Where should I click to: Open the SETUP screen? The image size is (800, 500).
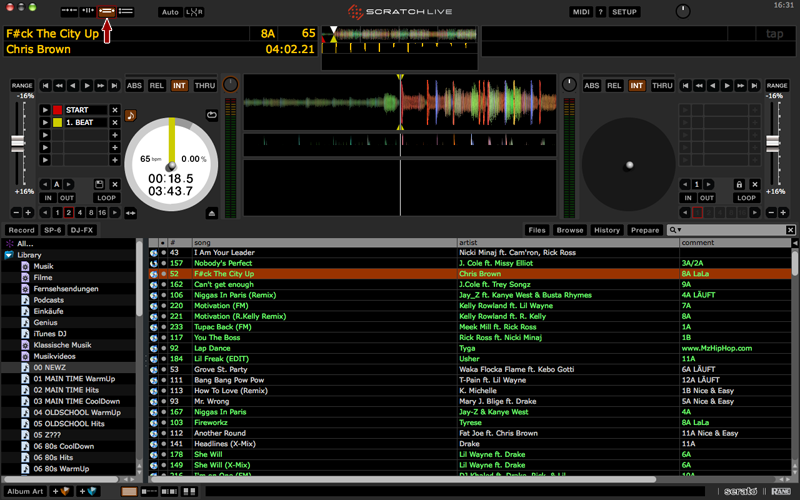[x=624, y=12]
